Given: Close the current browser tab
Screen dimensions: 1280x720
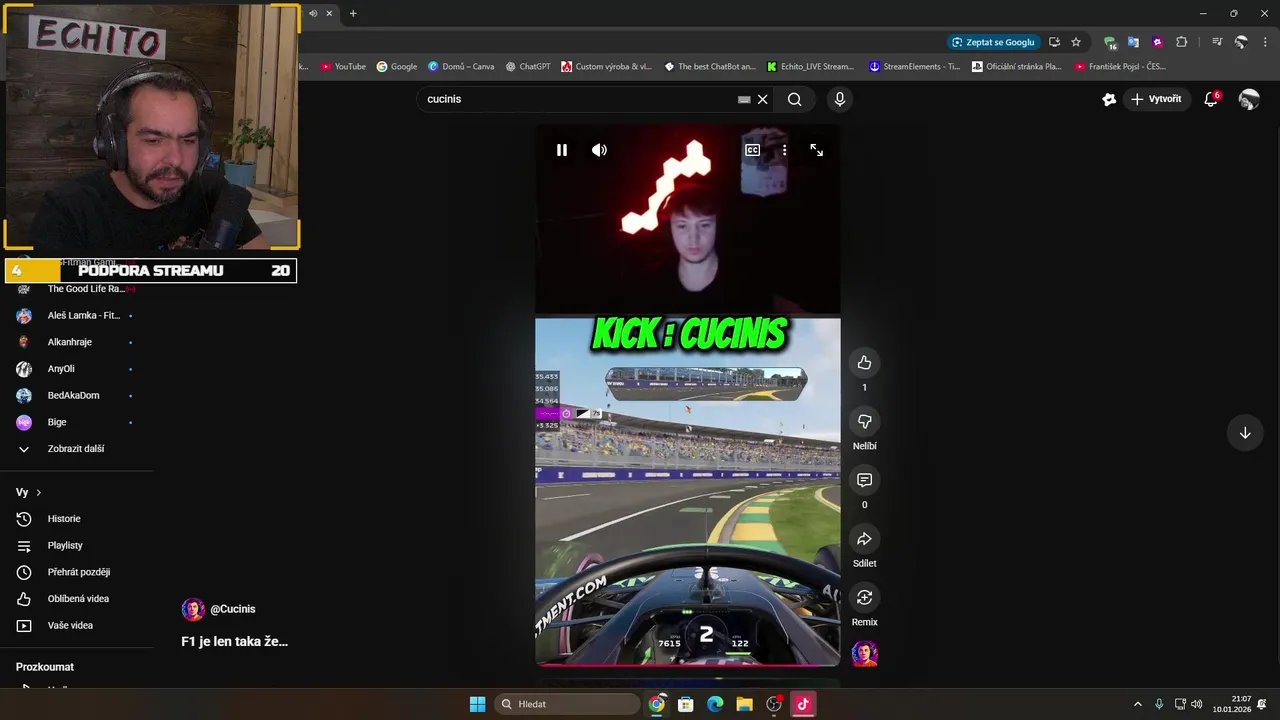Looking at the screenshot, I should [x=329, y=13].
